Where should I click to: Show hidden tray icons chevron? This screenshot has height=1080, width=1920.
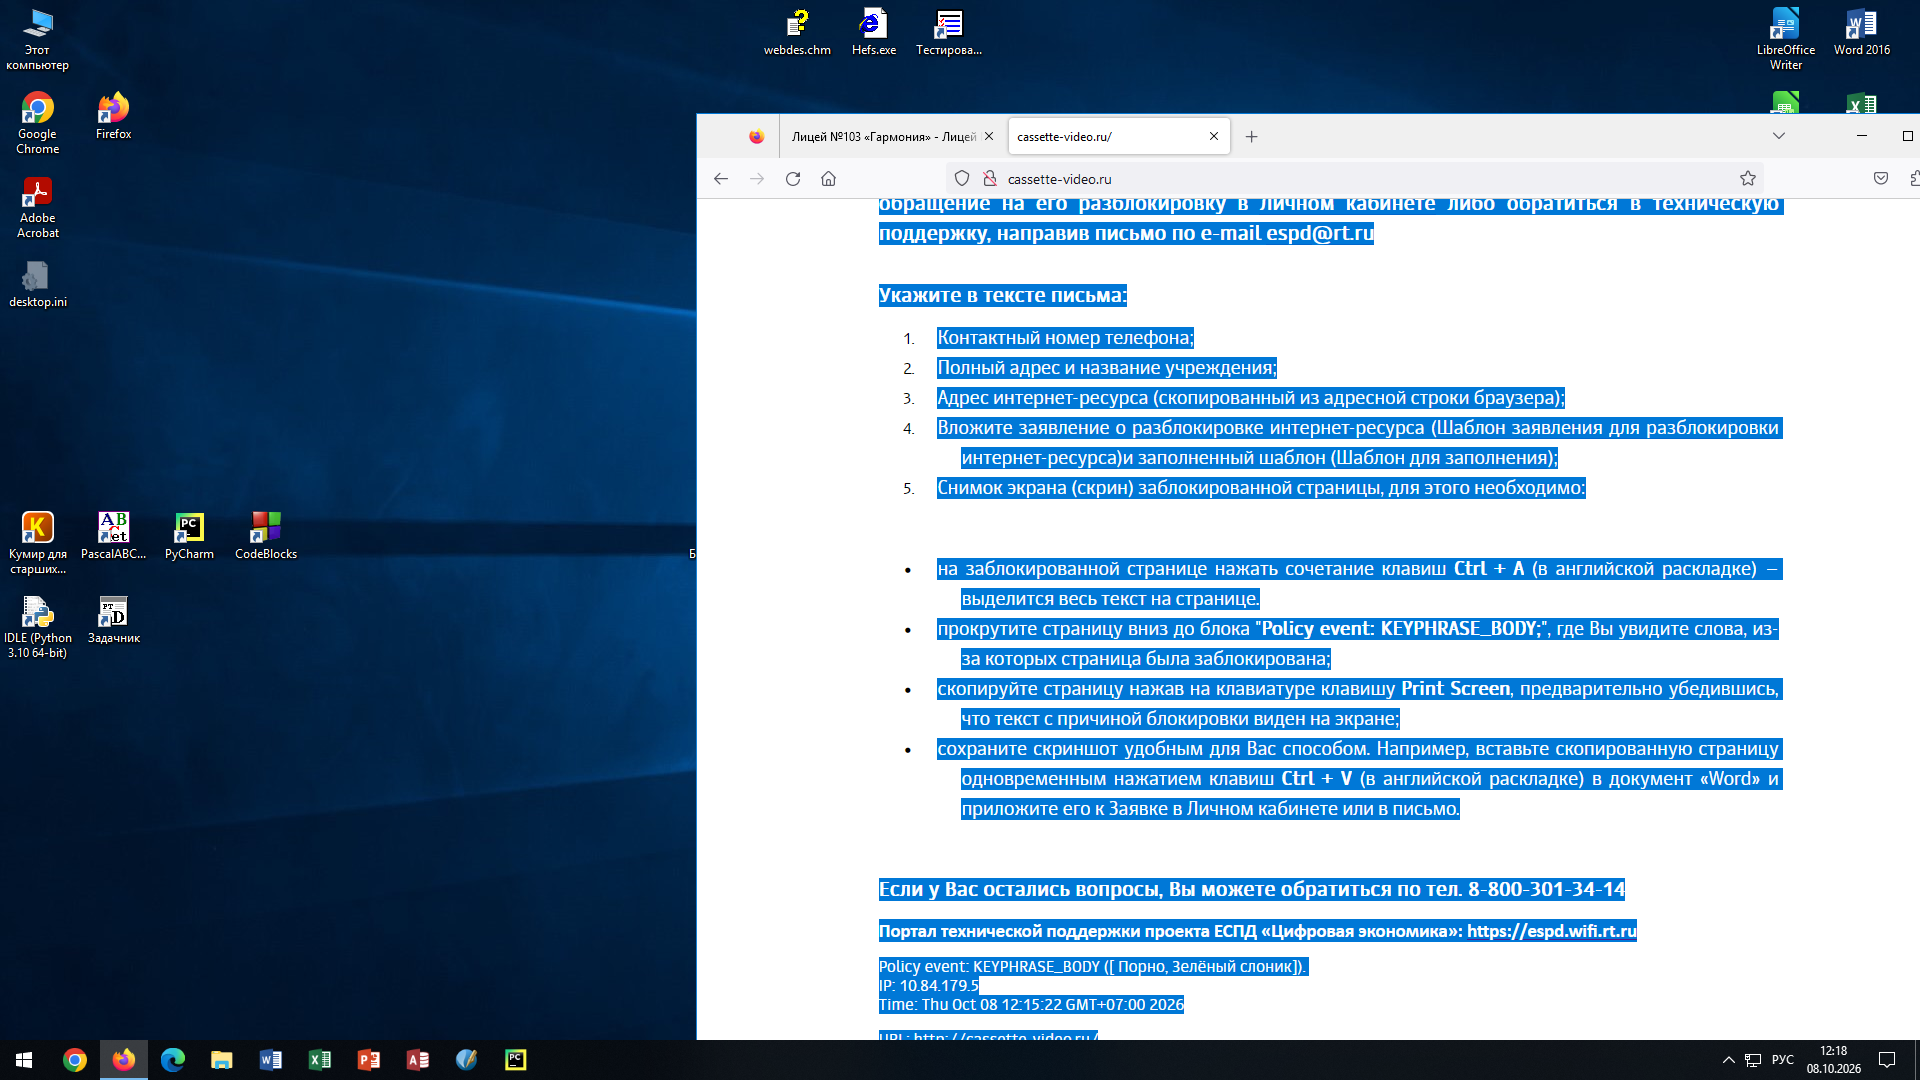tap(1728, 1060)
